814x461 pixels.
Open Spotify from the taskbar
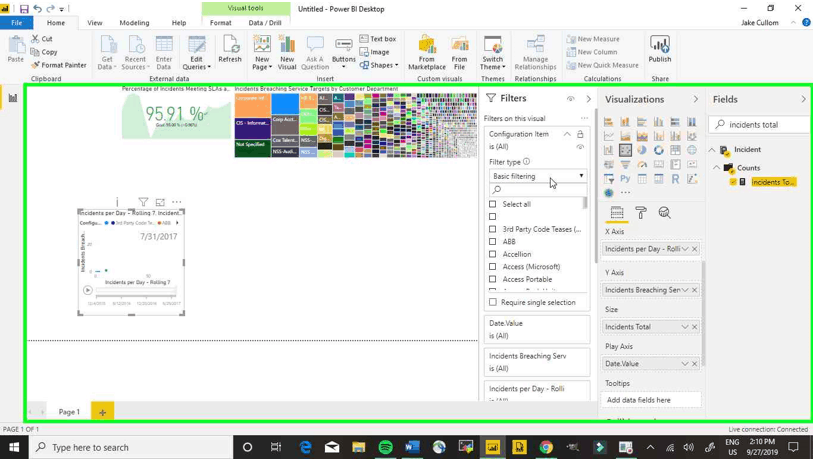point(385,447)
